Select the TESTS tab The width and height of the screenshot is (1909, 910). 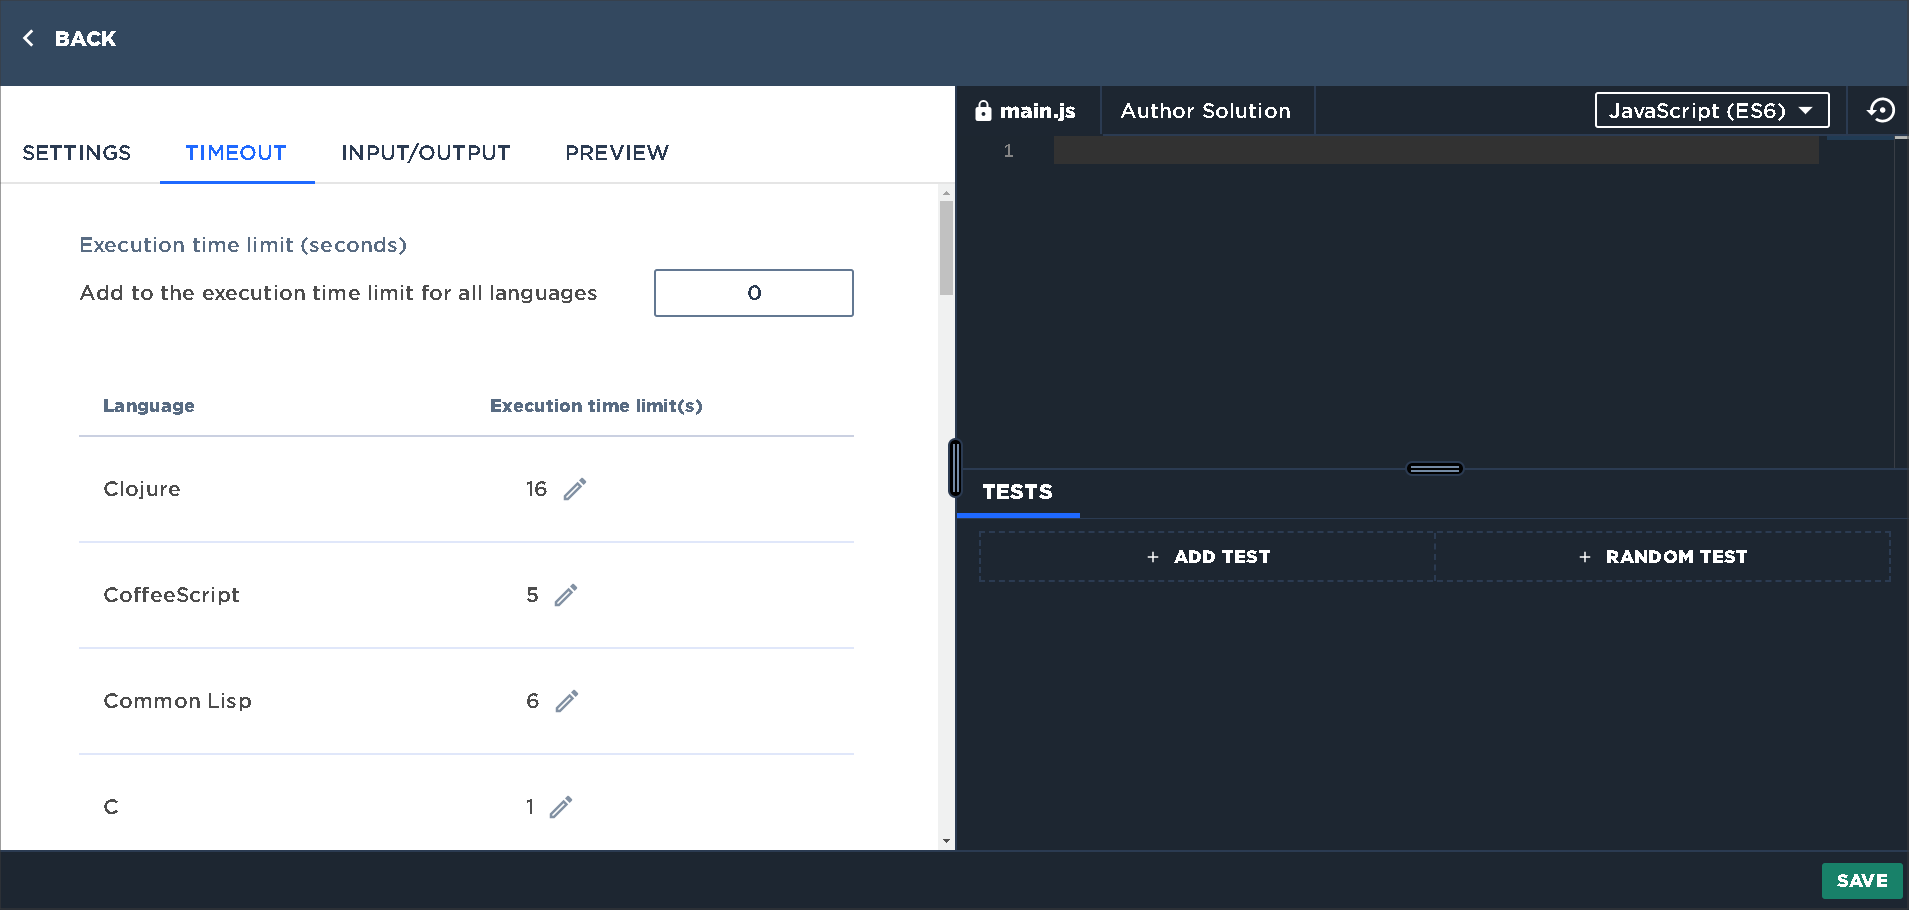point(1017,491)
